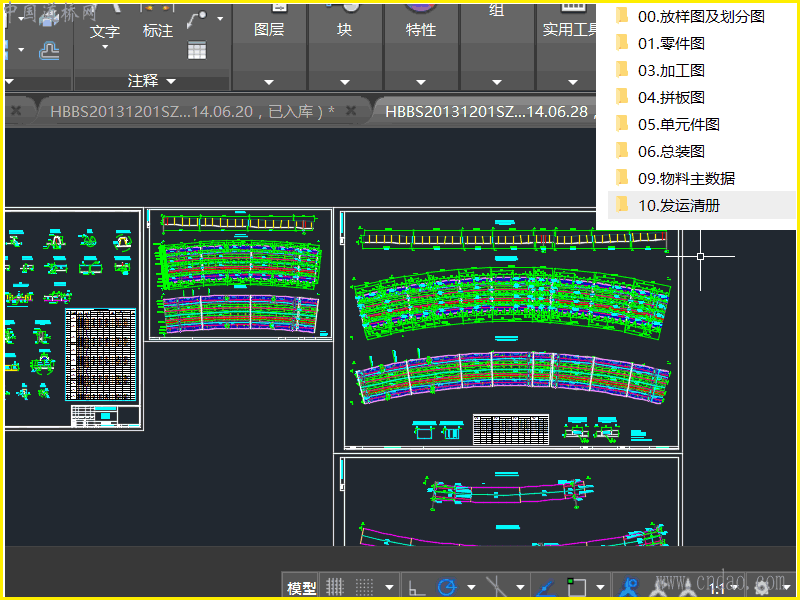Image resolution: width=800 pixels, height=600 pixels.
Task: Click the object snap tracking icon
Action: (x=547, y=587)
